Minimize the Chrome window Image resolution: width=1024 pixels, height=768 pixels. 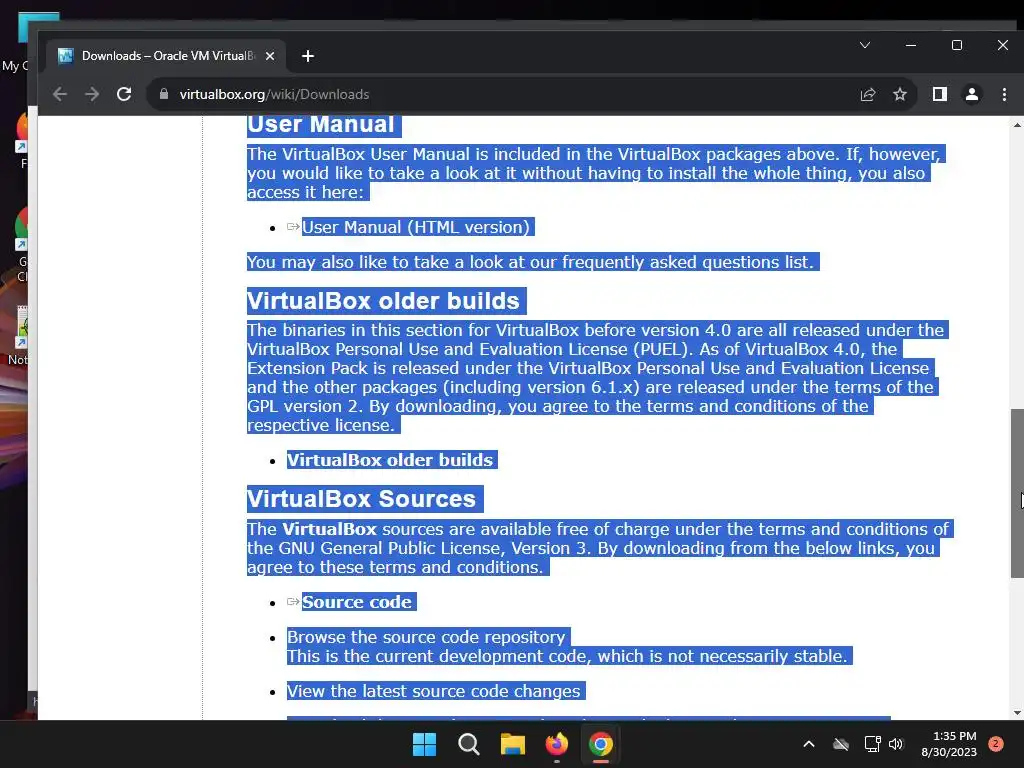[911, 45]
